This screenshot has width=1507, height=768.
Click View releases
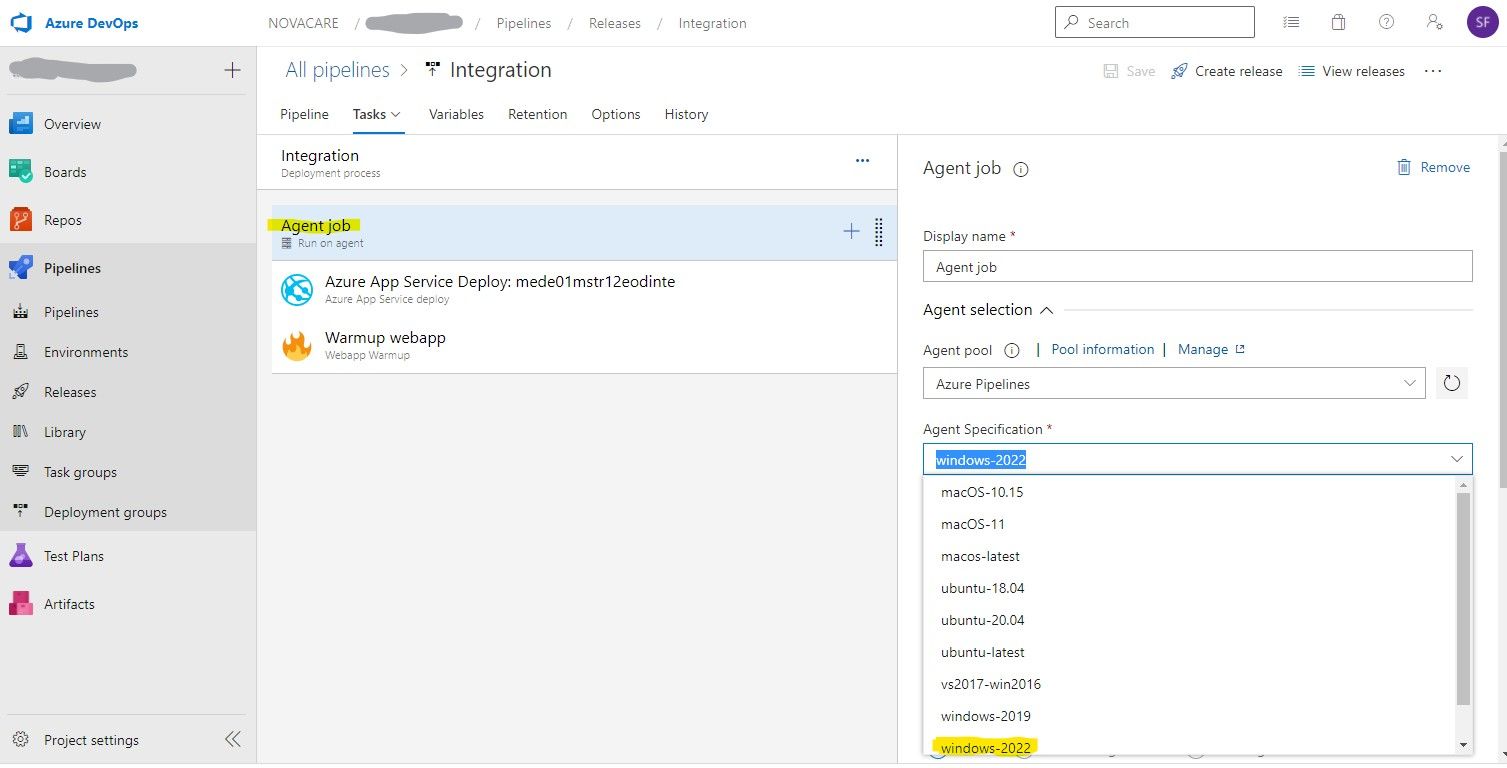1352,71
